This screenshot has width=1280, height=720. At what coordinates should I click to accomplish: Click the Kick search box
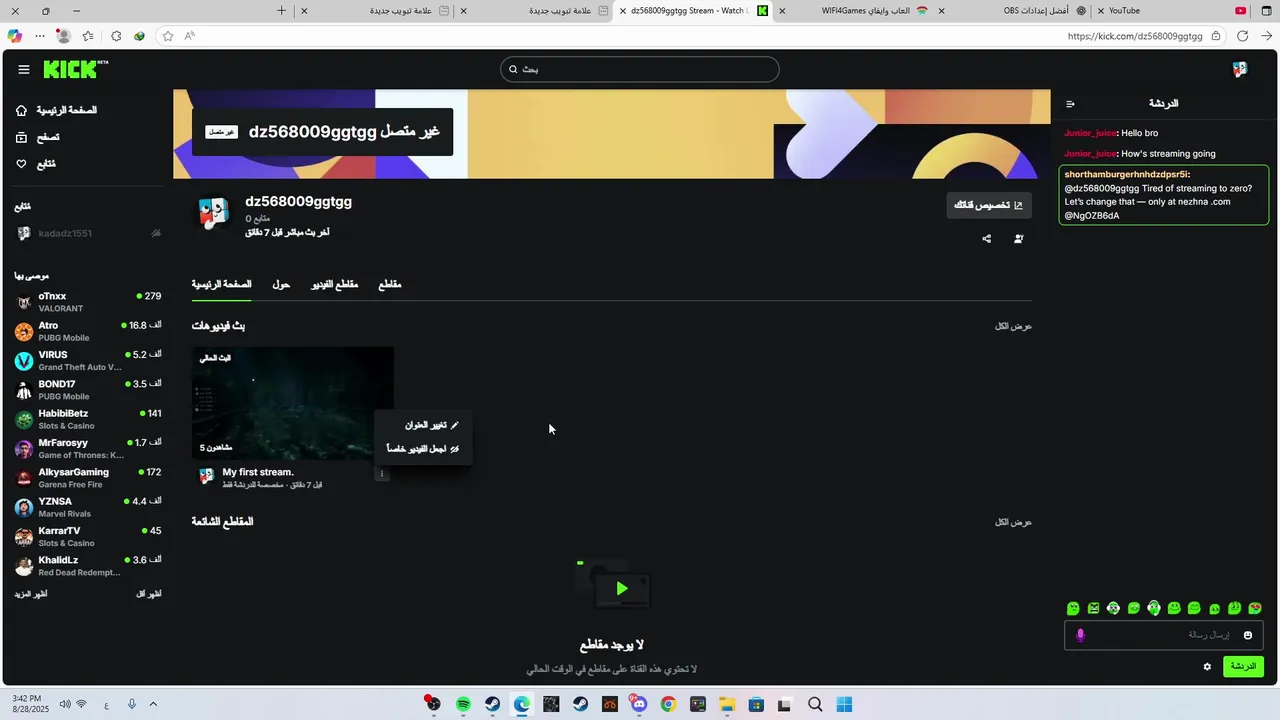(x=640, y=69)
